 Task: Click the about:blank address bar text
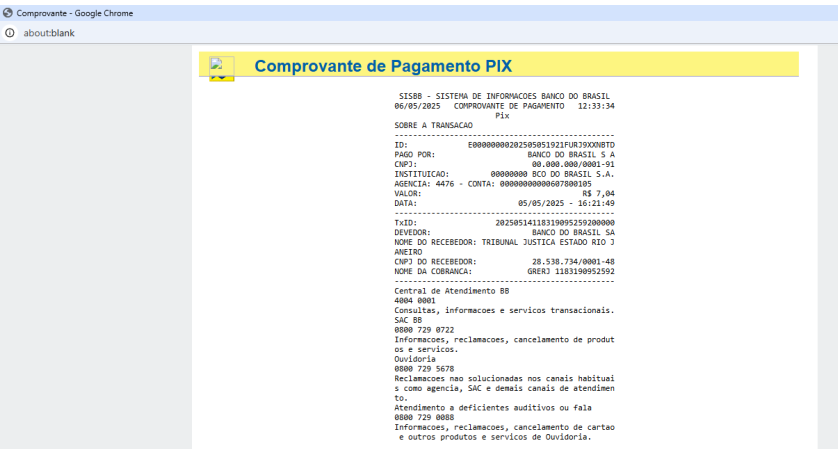click(x=49, y=33)
